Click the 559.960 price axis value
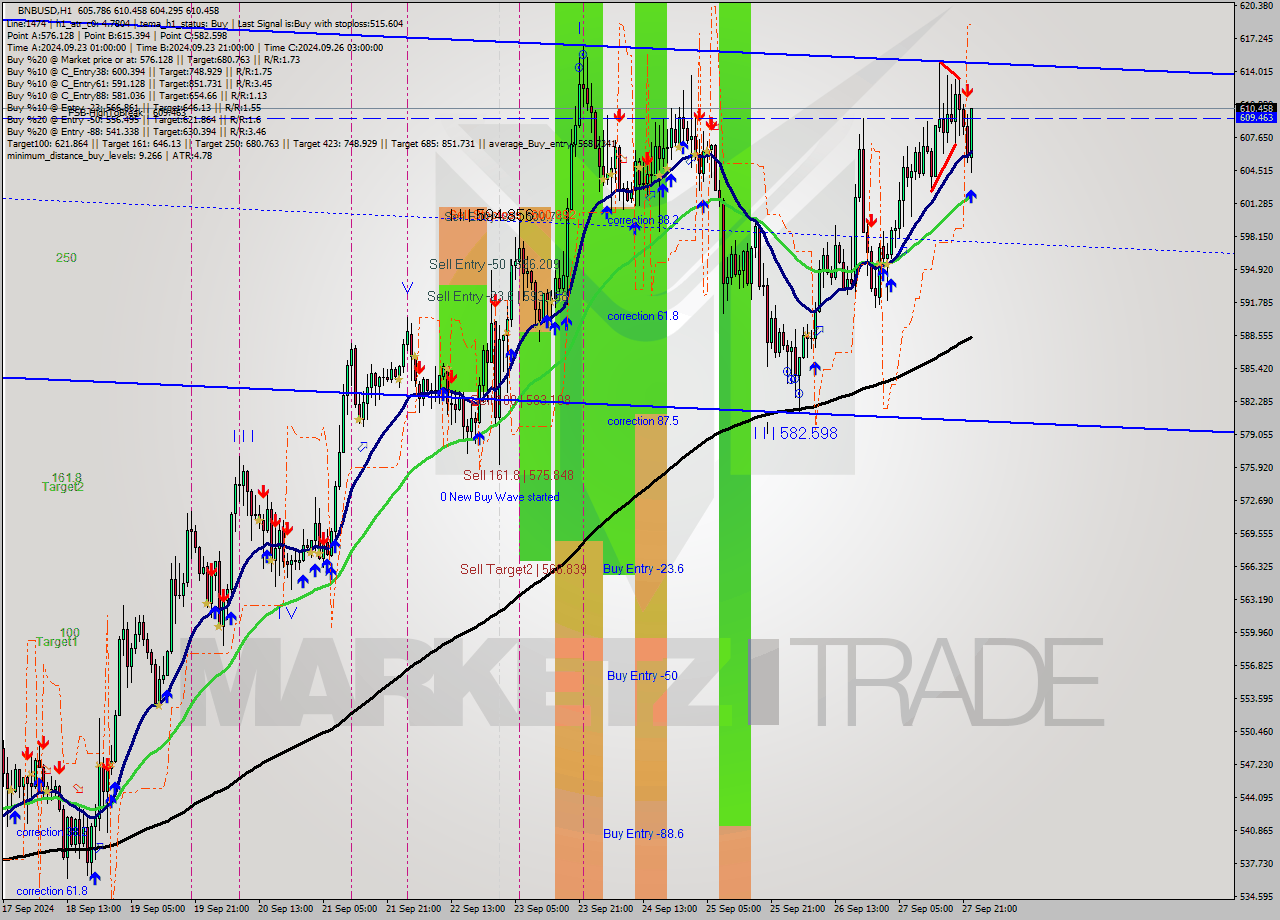This screenshot has height=920, width=1280. click(1255, 633)
